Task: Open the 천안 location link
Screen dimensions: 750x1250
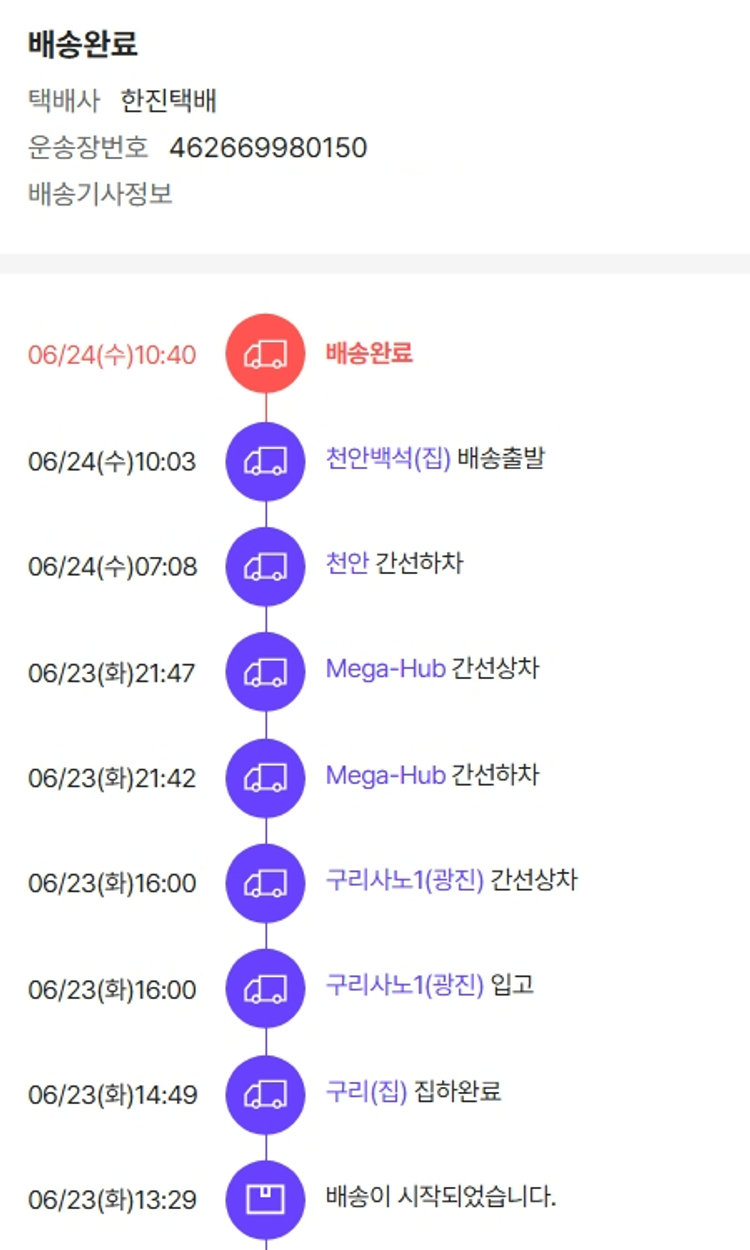Action: click(347, 564)
